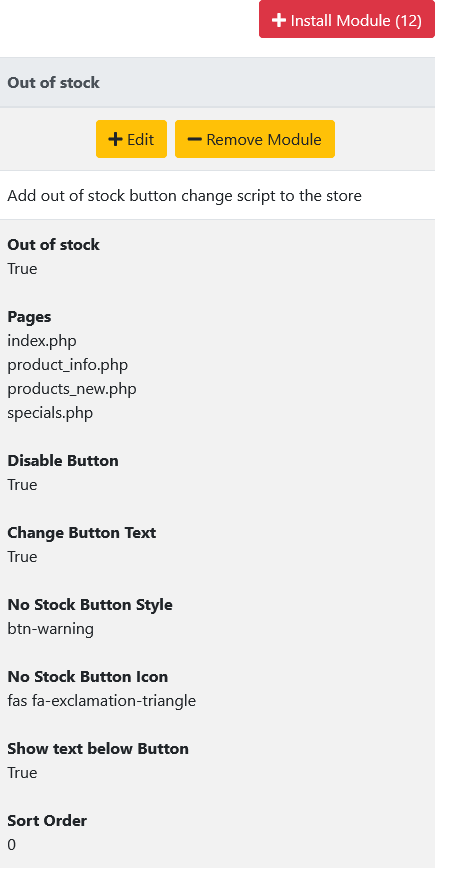Click the plus icon on Install Module
Image resolution: width=449 pixels, height=871 pixels.
click(x=278, y=21)
